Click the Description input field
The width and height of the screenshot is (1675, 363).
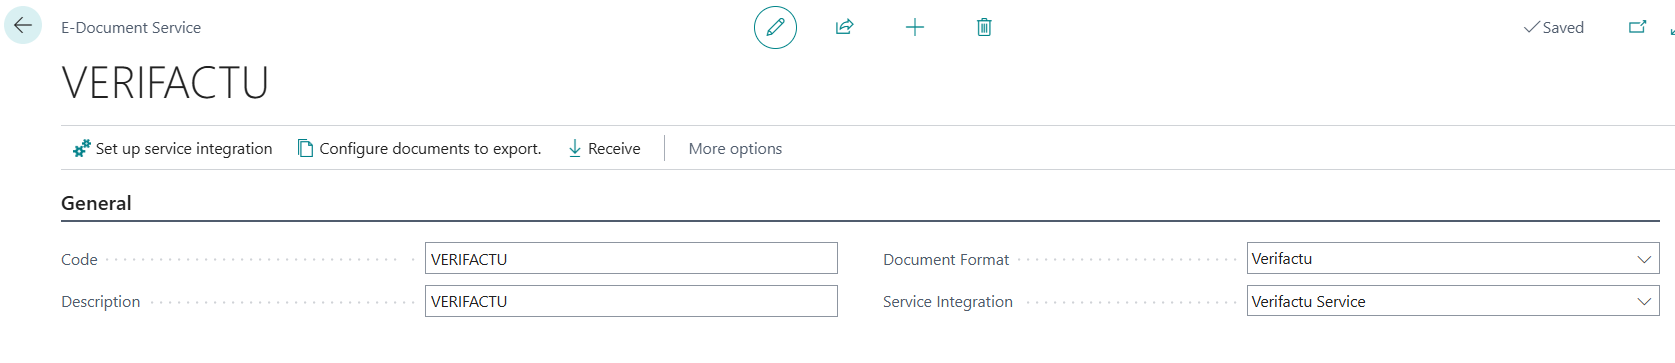coord(631,301)
